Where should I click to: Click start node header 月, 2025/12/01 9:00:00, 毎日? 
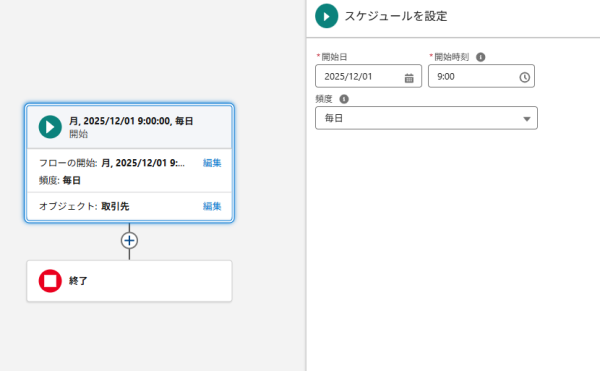[x=131, y=121]
